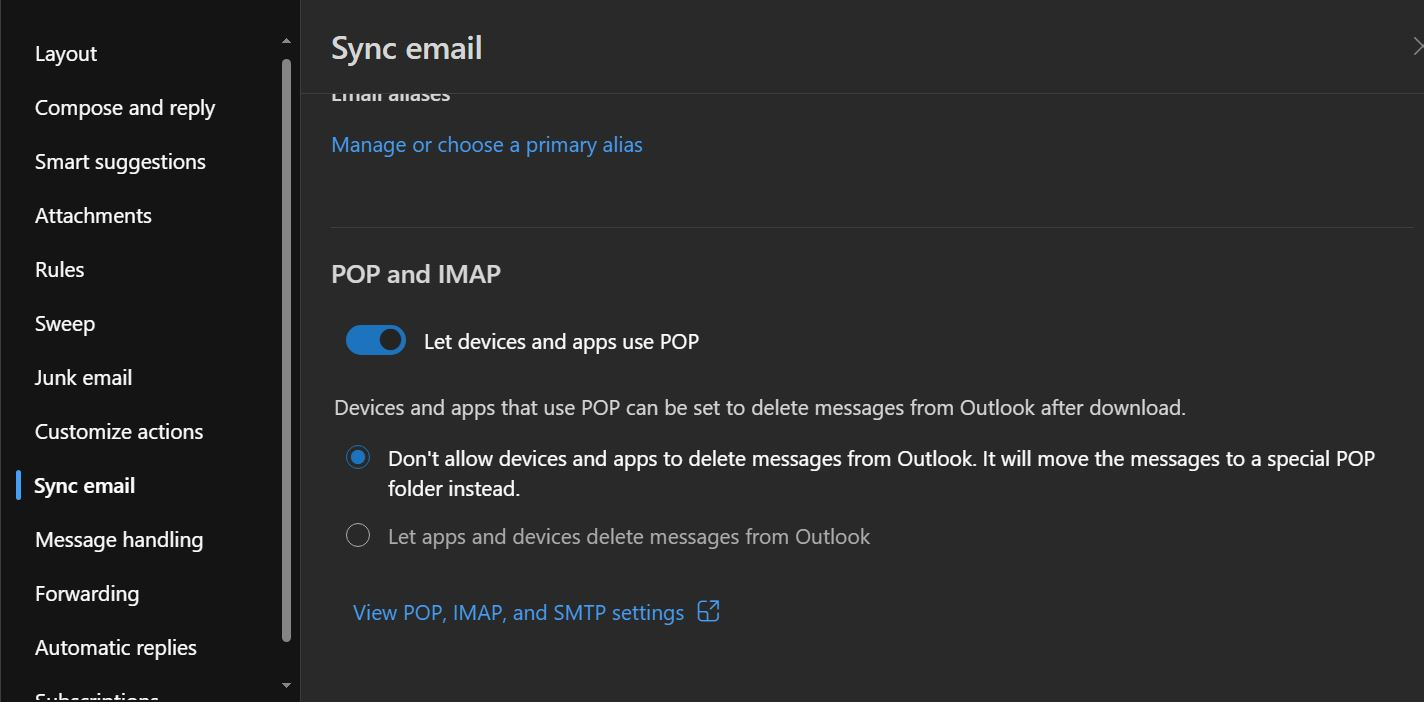Open Manage or choose a primary alias
The image size is (1424, 702).
tap(487, 144)
